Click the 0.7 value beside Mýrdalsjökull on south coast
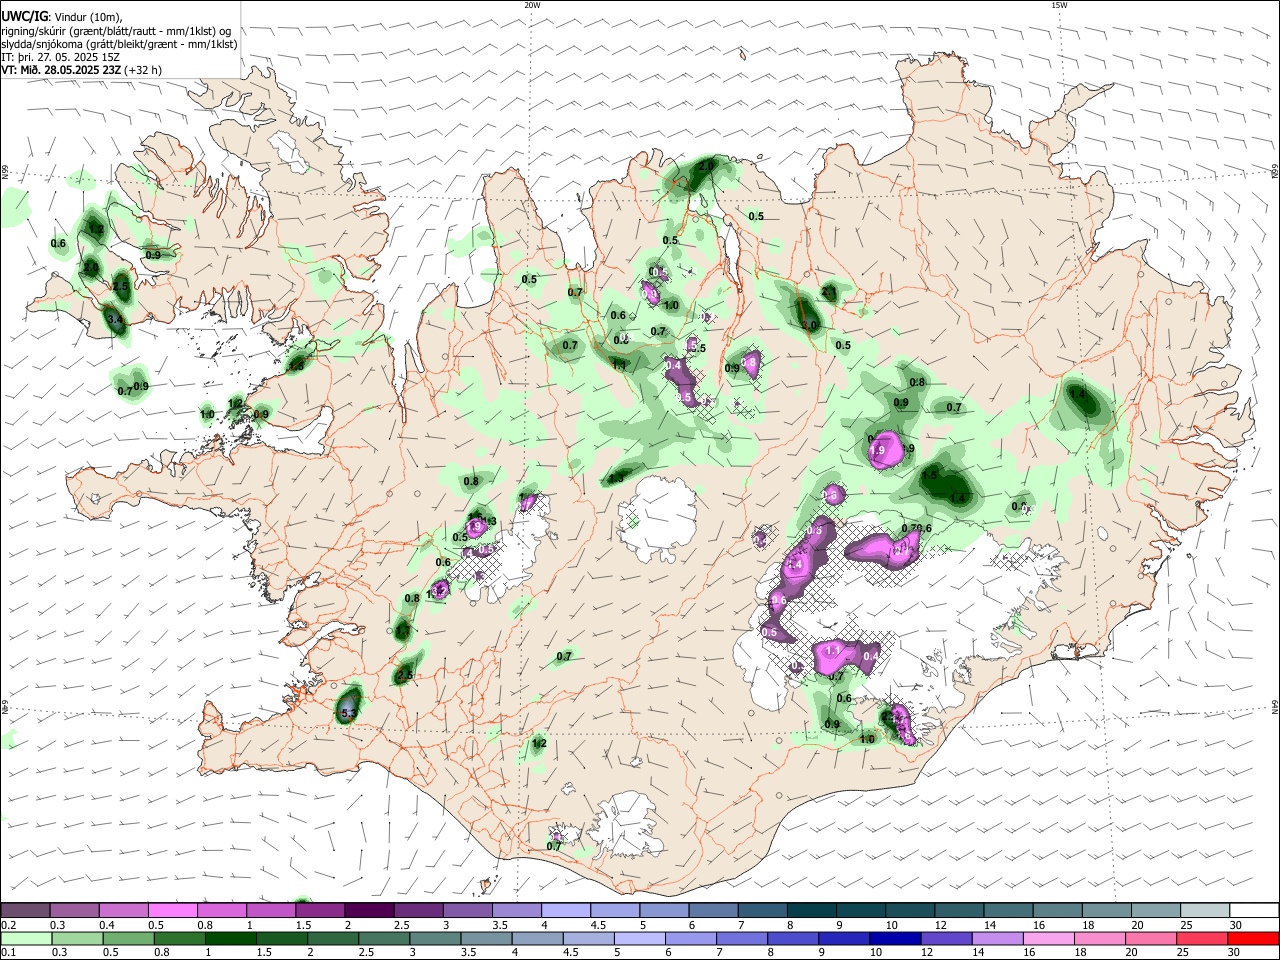The height and width of the screenshot is (960, 1280). pyautogui.click(x=554, y=846)
